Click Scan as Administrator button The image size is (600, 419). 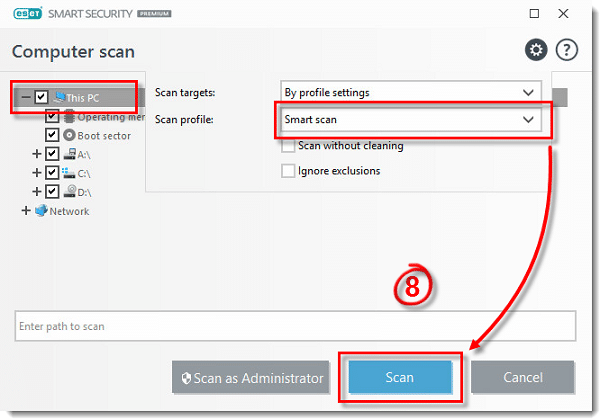[x=250, y=378]
